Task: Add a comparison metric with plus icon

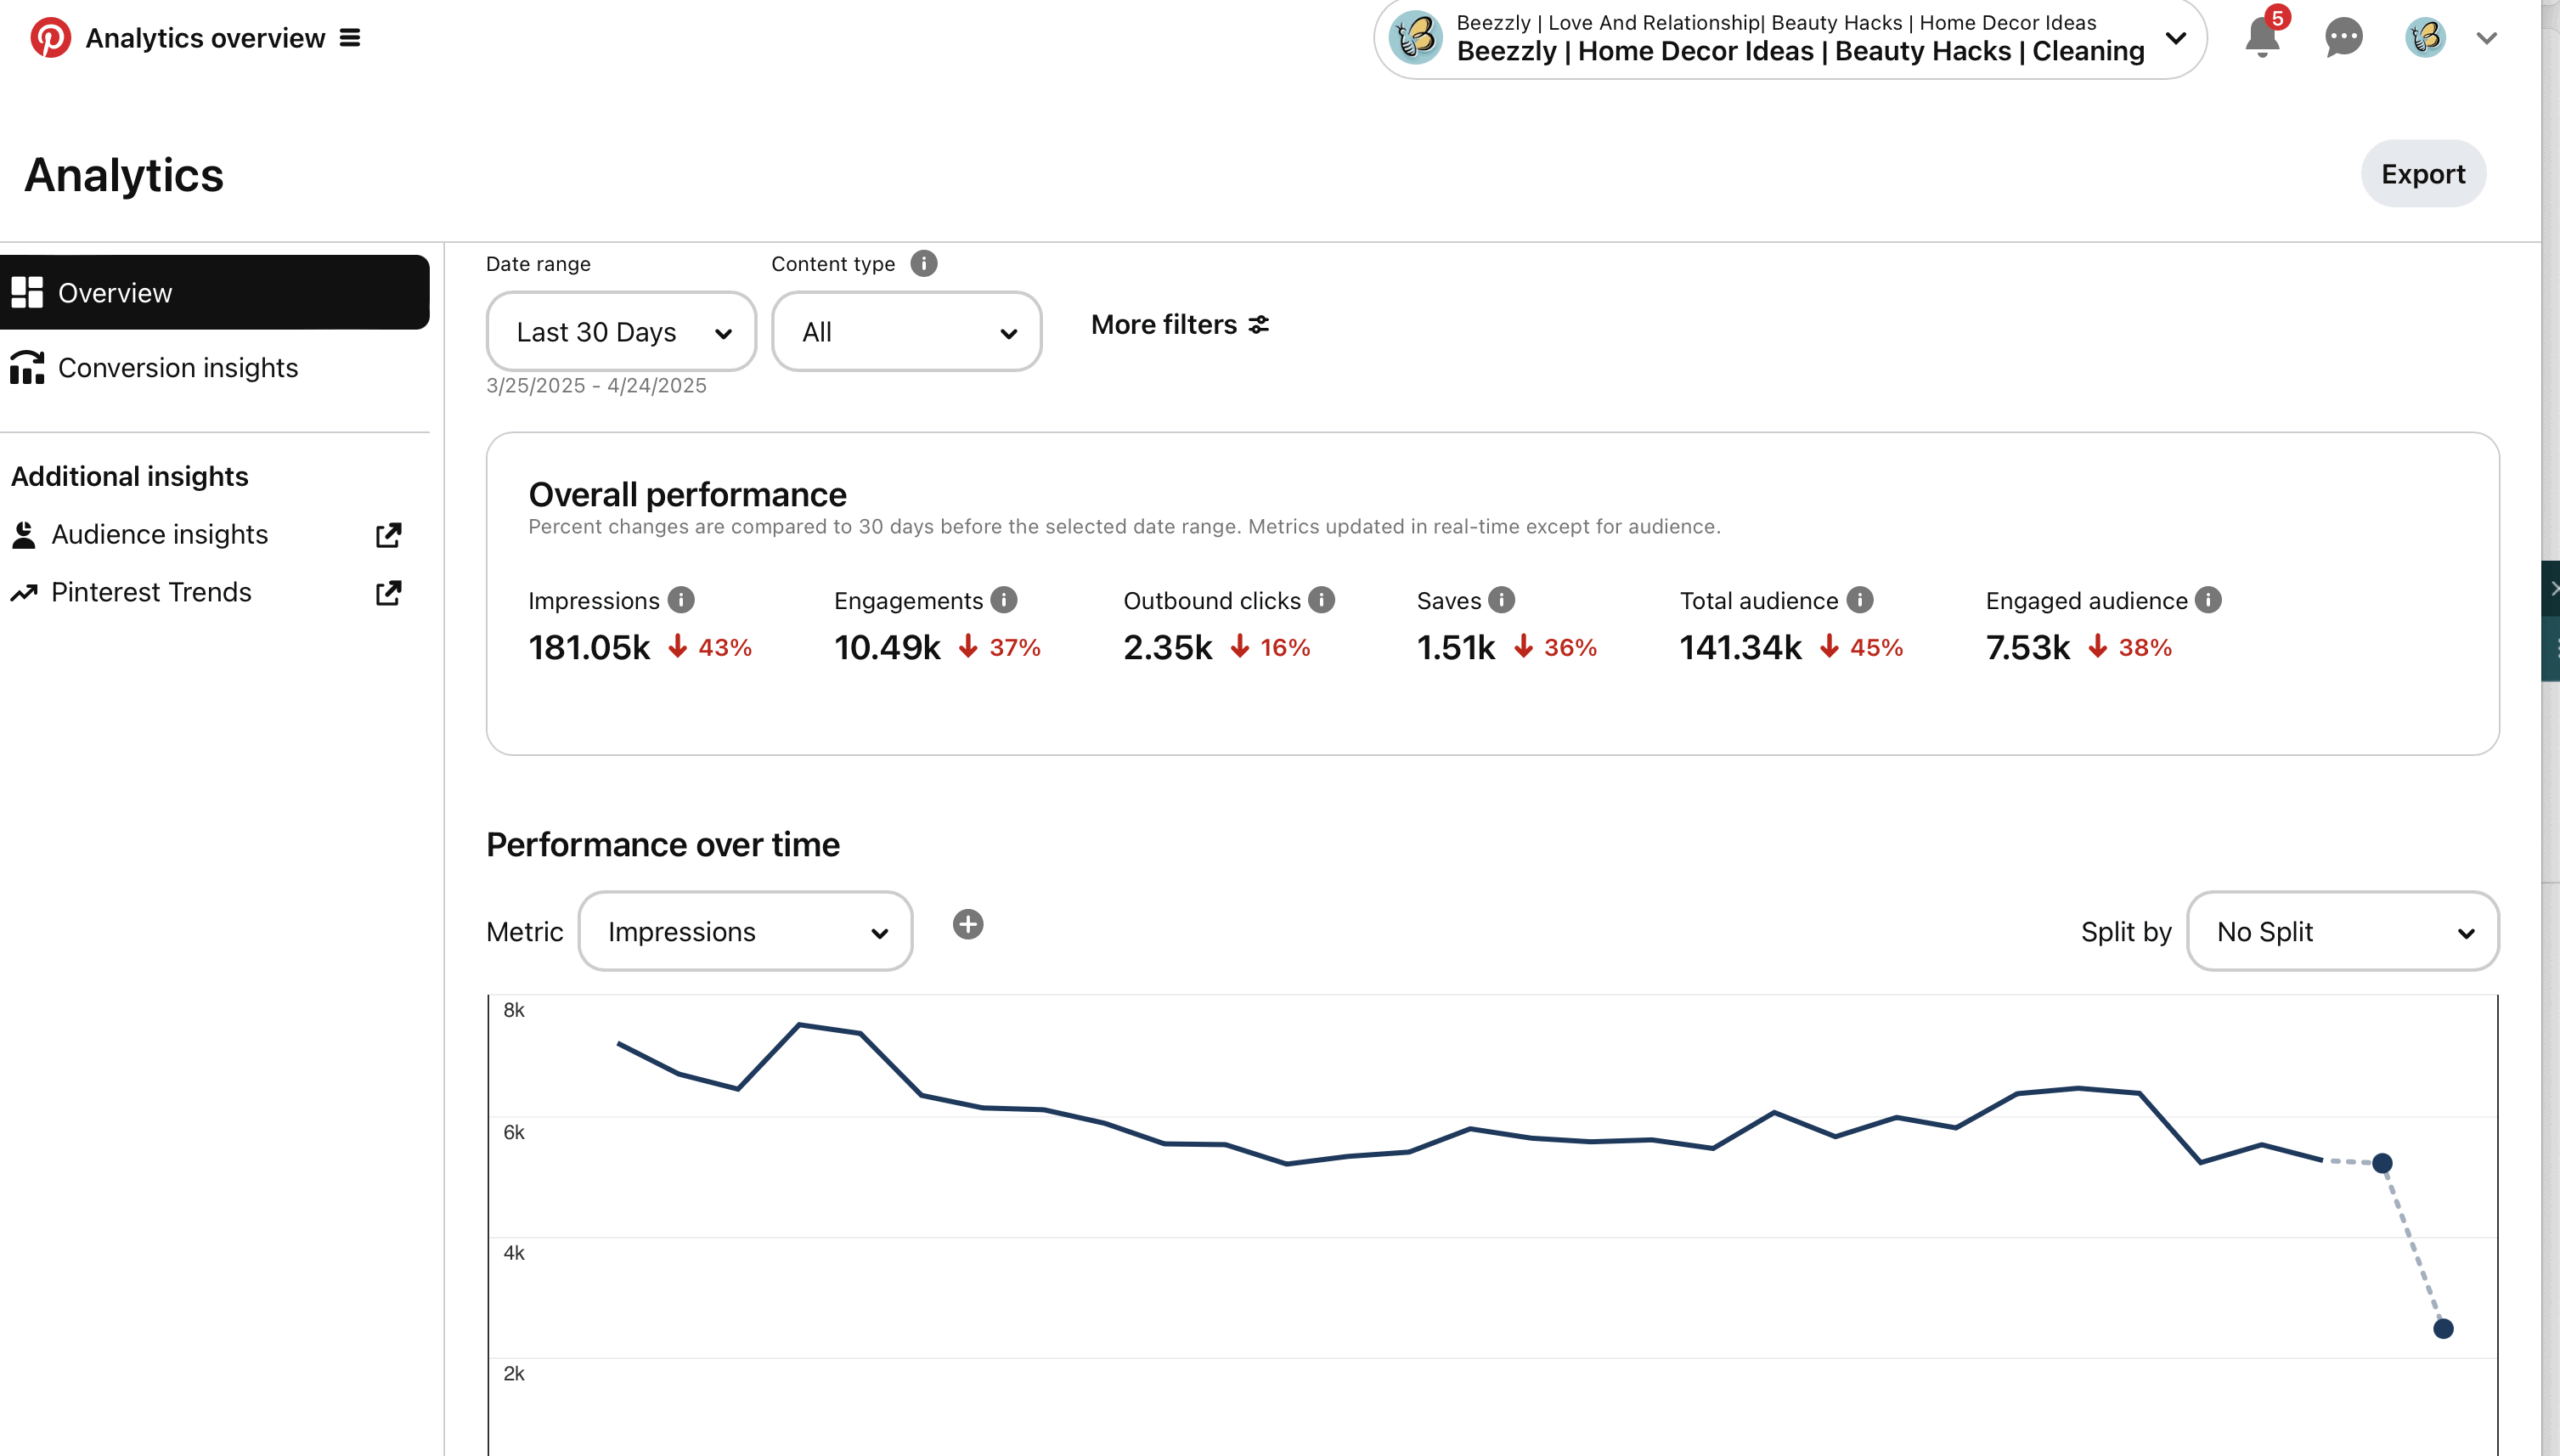Action: click(x=968, y=924)
